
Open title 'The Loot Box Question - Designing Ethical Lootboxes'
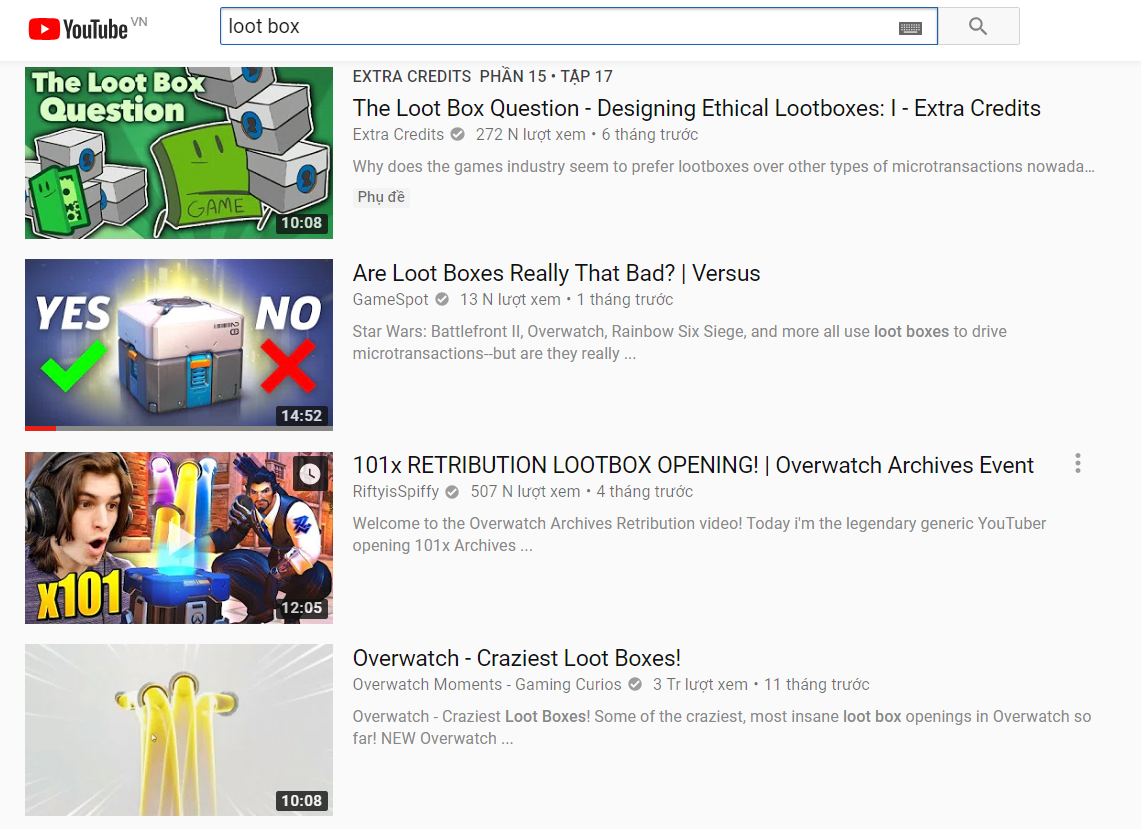click(x=696, y=108)
